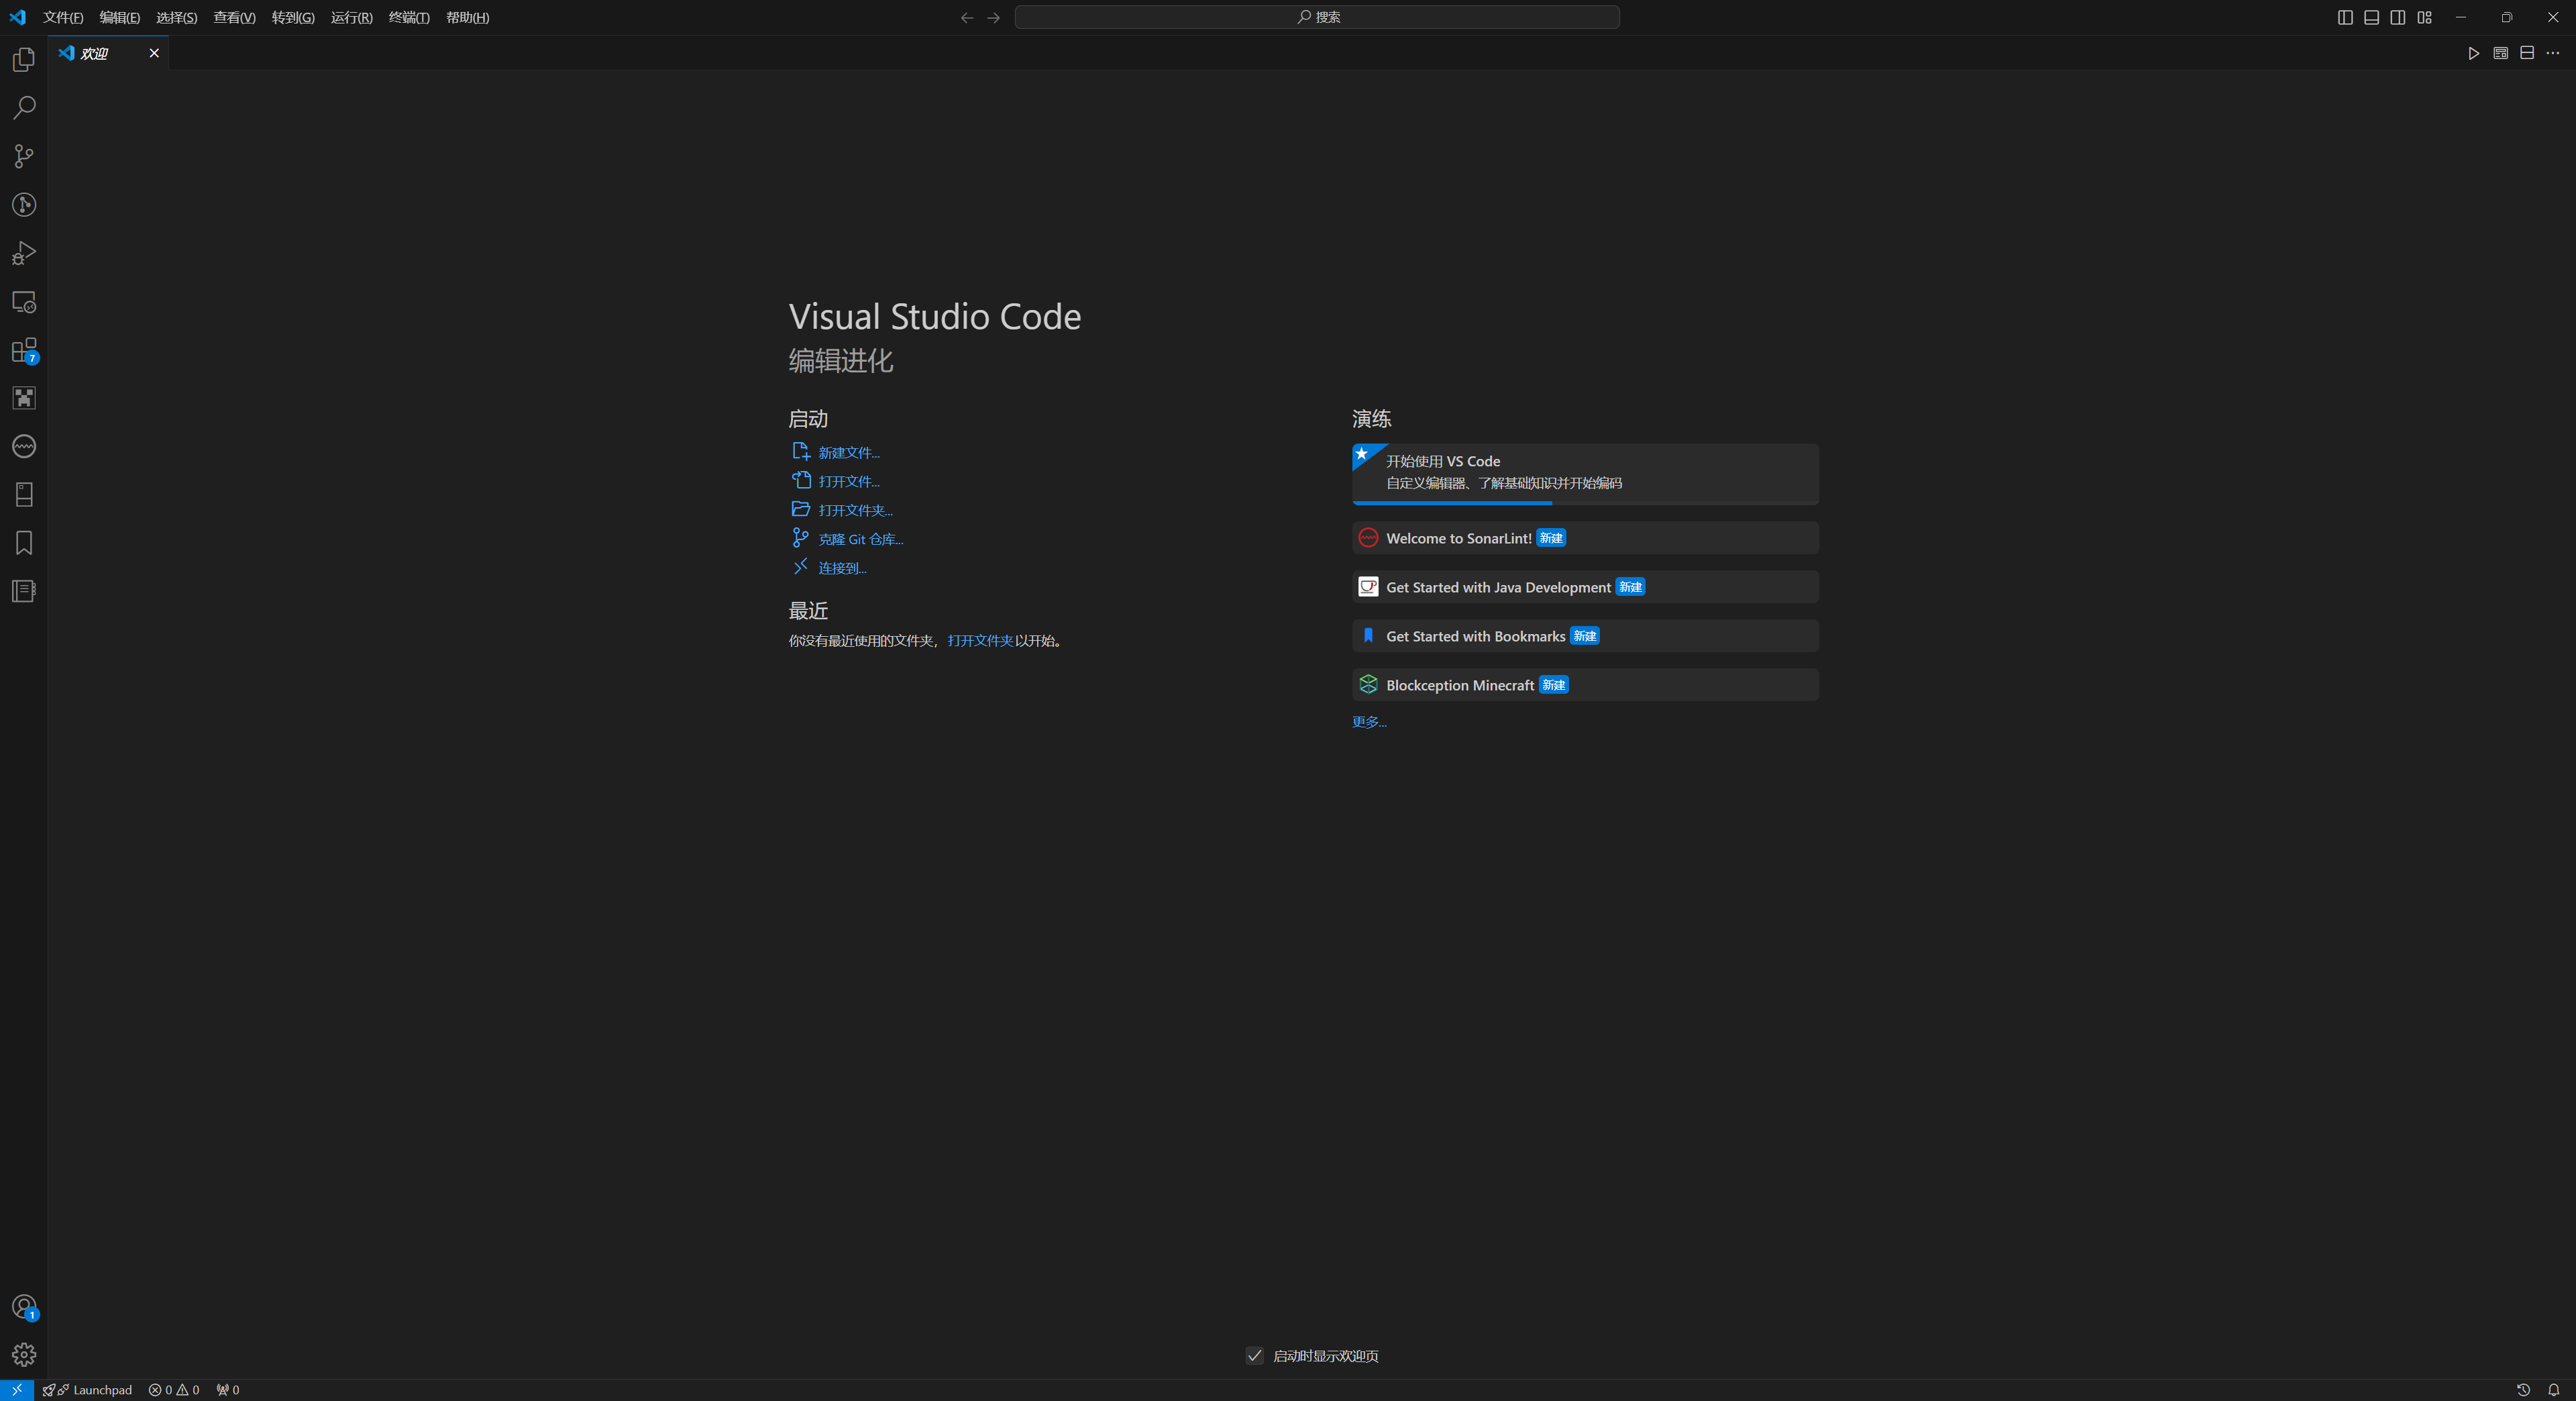Open the Manage gear menu
This screenshot has width=2576, height=1401.
coord(24,1355)
